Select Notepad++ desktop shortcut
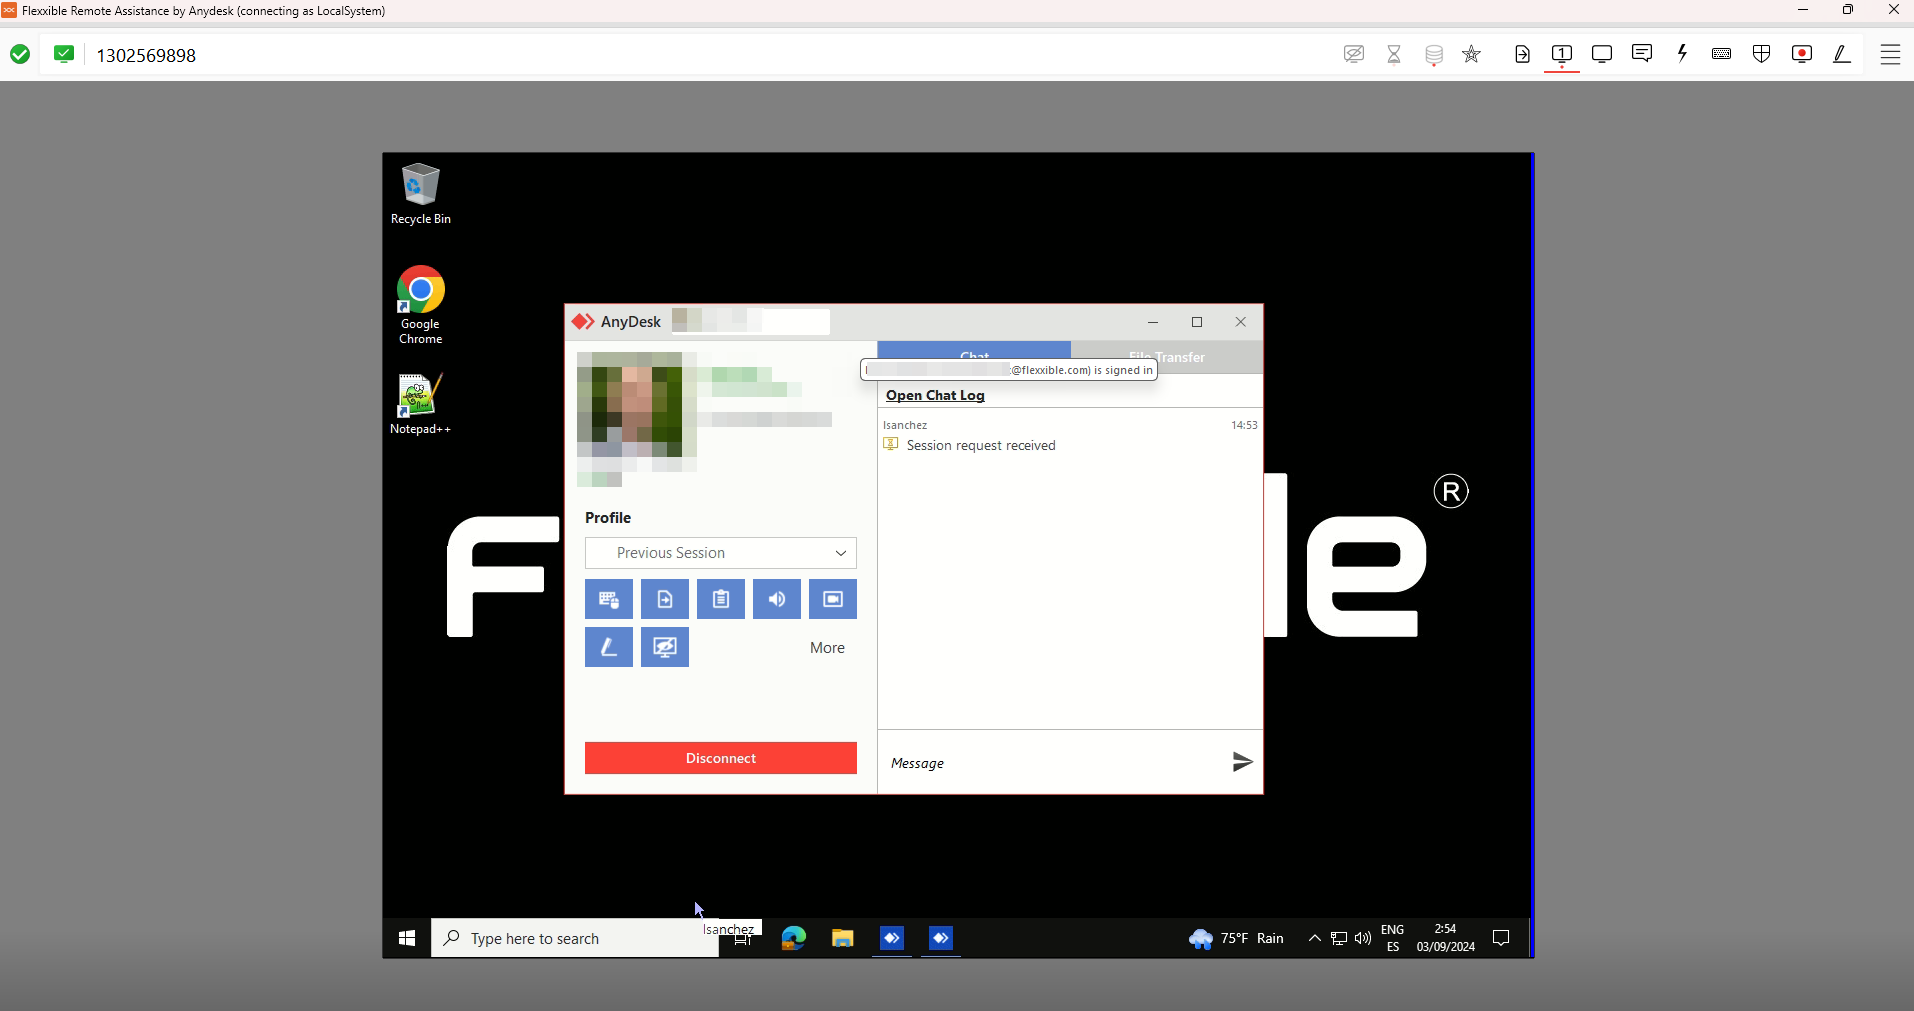Image resolution: width=1914 pixels, height=1011 pixels. 420,404
